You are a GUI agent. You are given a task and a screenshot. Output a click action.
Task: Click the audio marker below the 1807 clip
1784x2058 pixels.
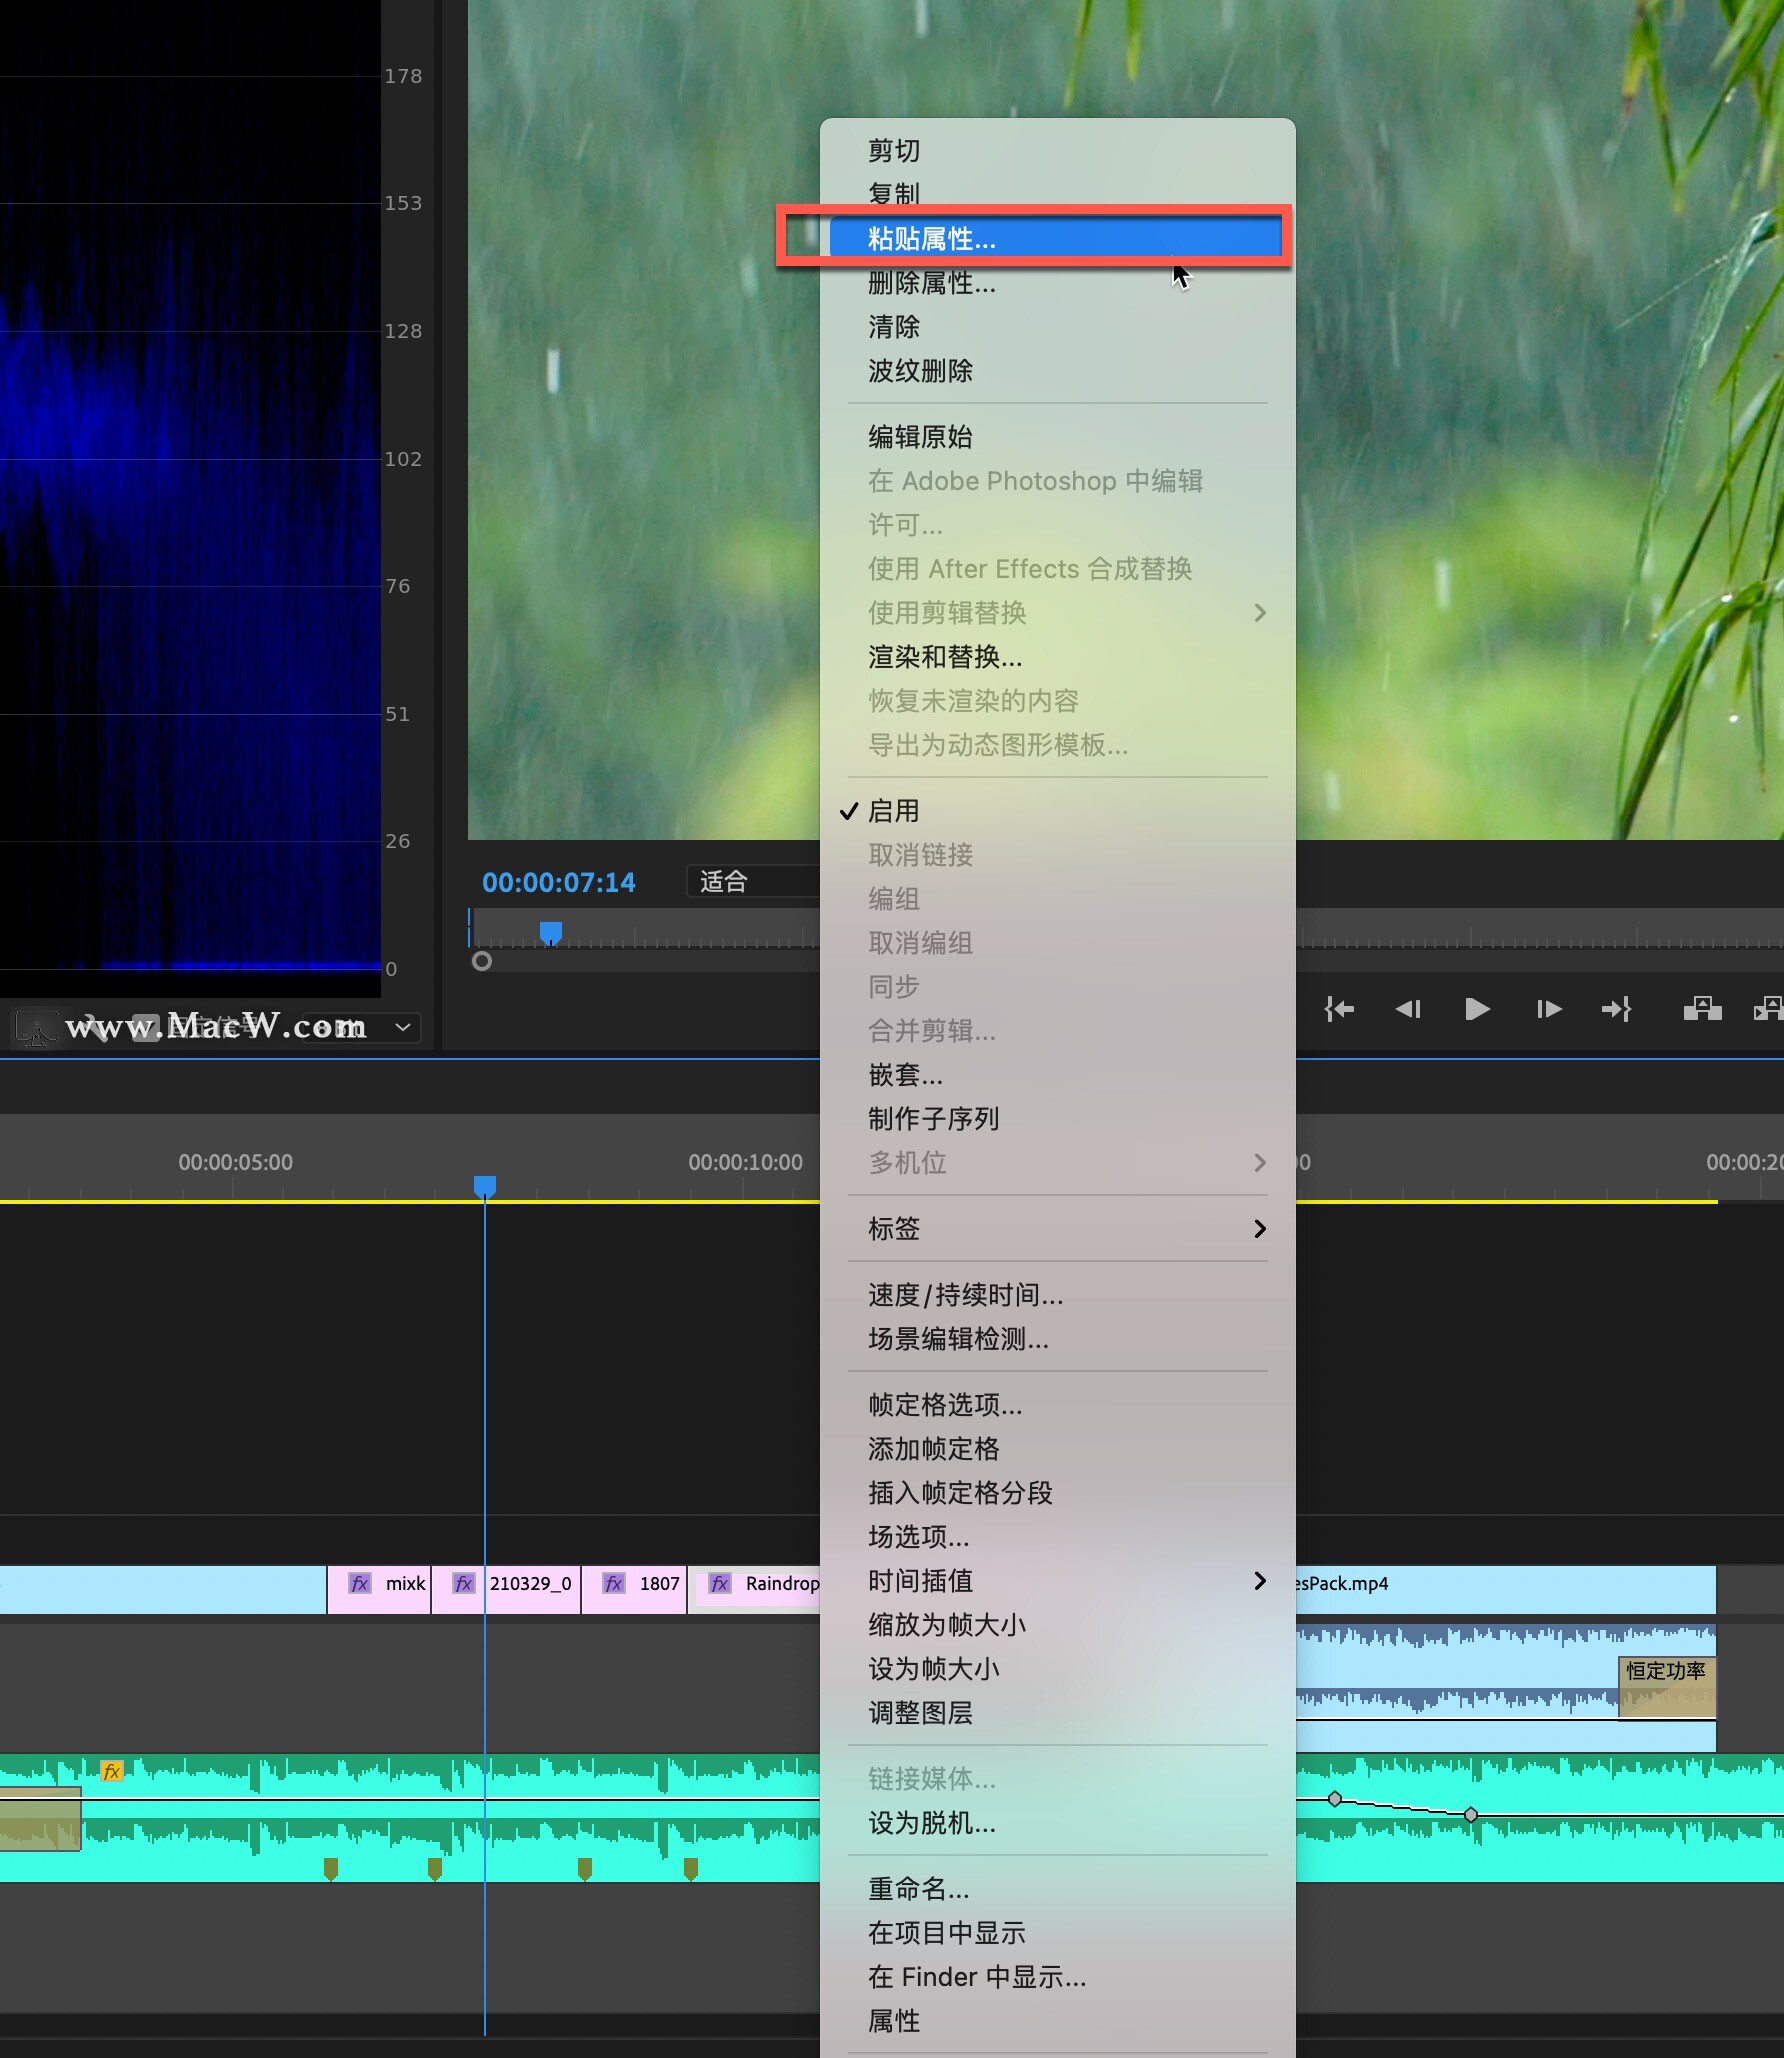[585, 1869]
